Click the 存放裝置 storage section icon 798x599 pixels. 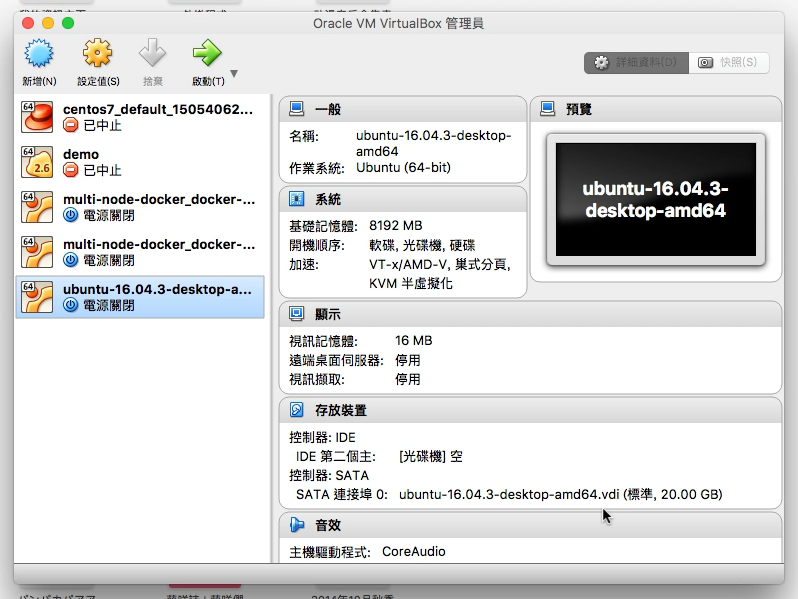[x=297, y=410]
